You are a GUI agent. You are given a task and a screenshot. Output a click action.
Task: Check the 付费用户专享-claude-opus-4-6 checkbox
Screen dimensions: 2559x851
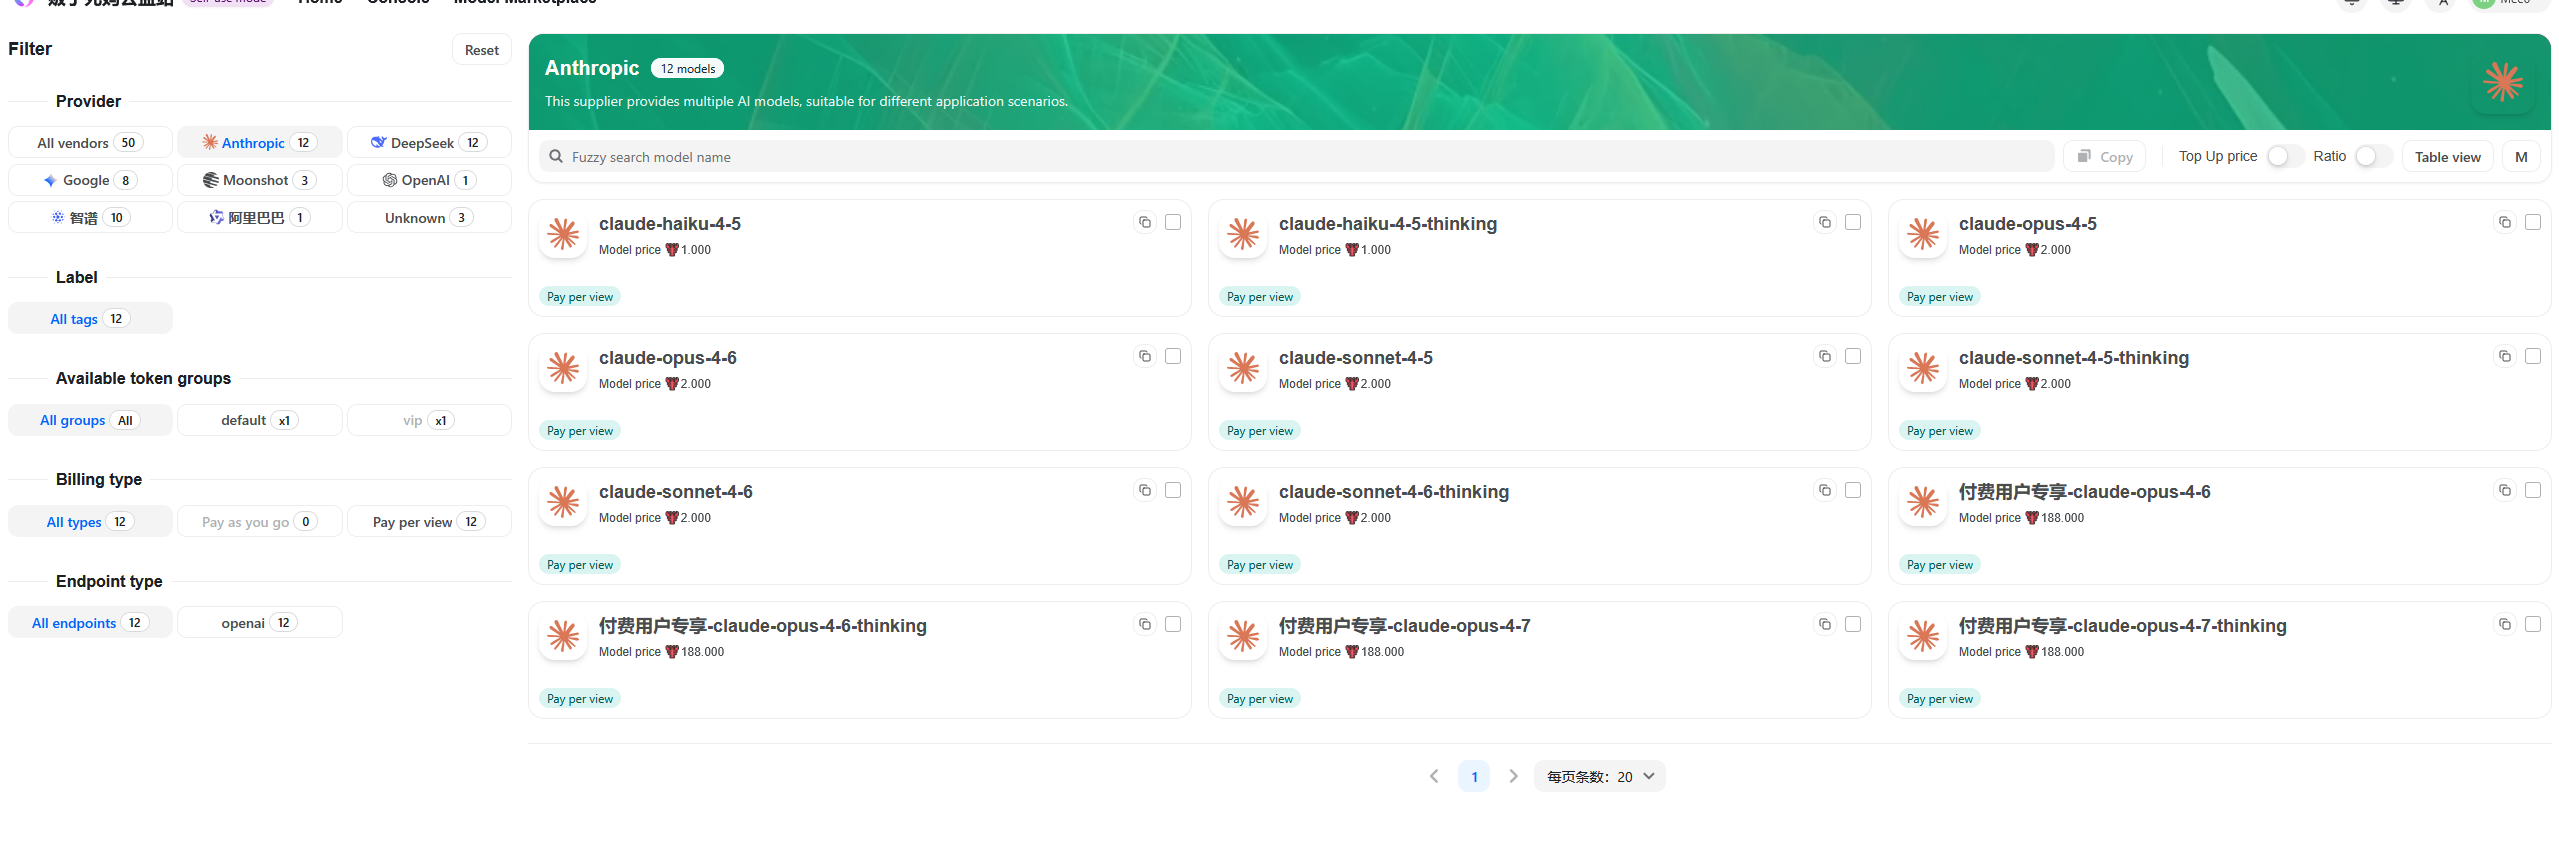(2533, 490)
